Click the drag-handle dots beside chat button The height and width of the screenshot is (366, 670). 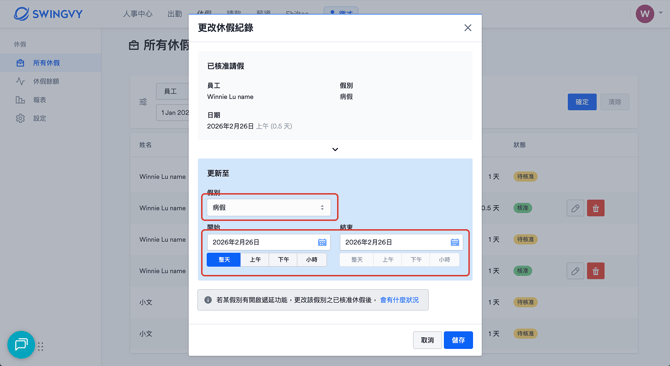pyautogui.click(x=41, y=346)
